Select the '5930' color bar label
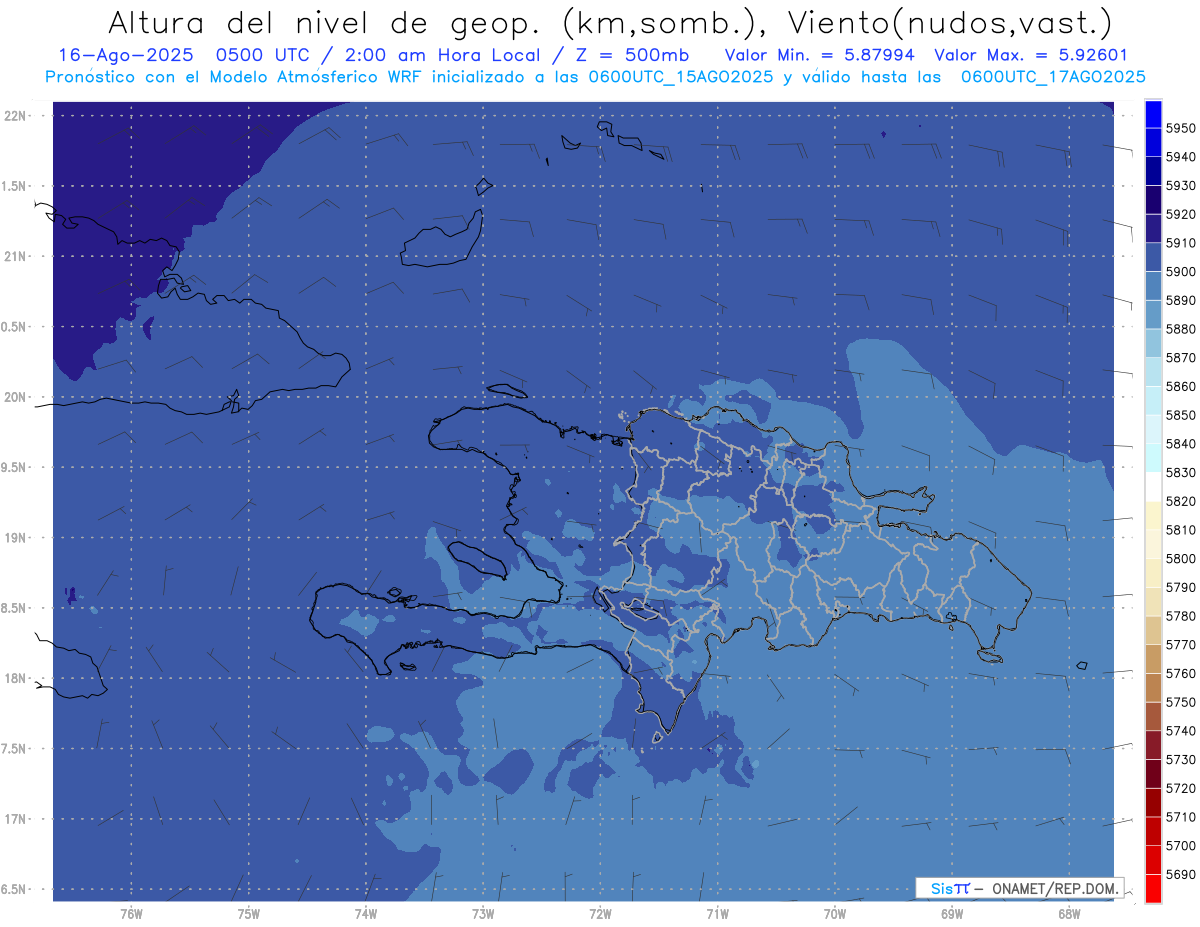Viewport: 1200px width, 927px height. click(1180, 186)
